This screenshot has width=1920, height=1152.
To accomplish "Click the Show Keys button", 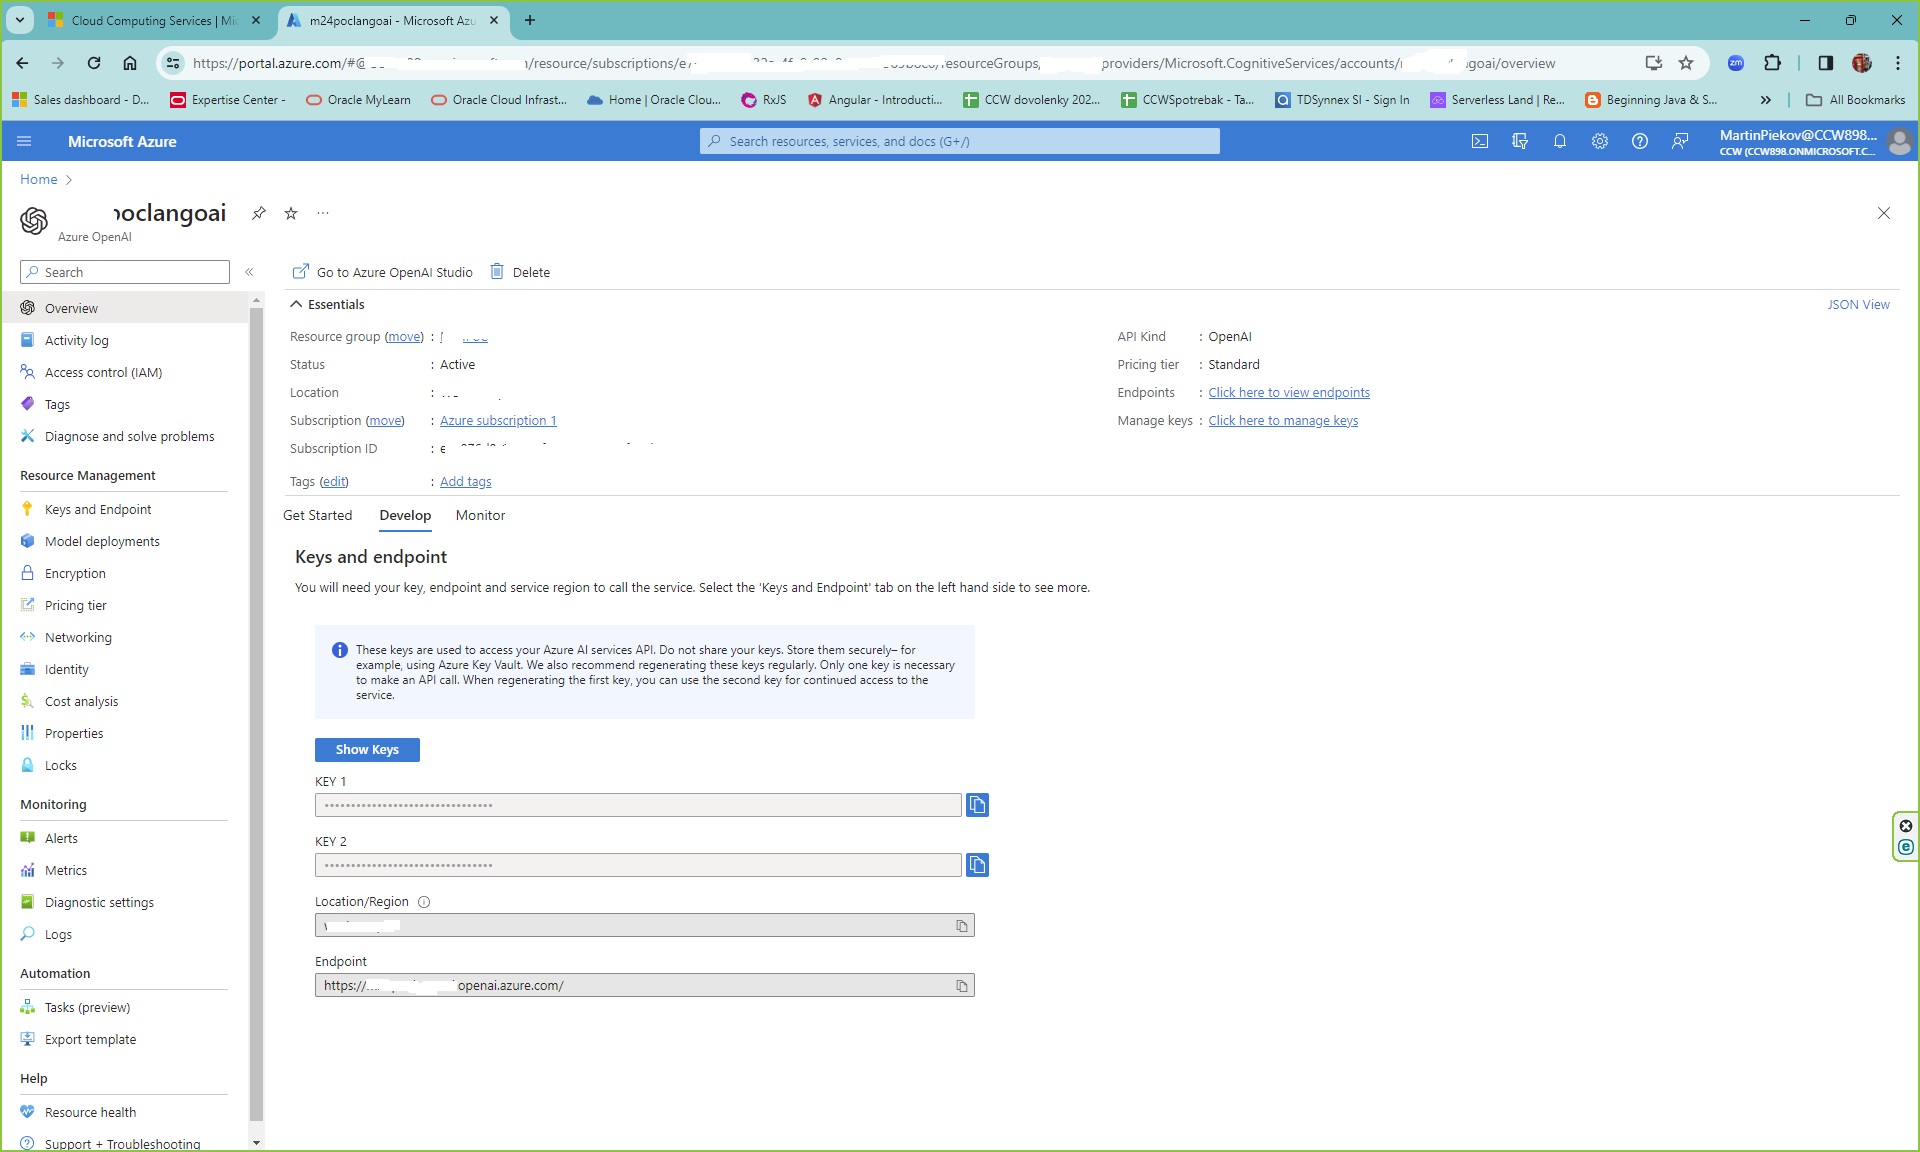I will click(367, 750).
